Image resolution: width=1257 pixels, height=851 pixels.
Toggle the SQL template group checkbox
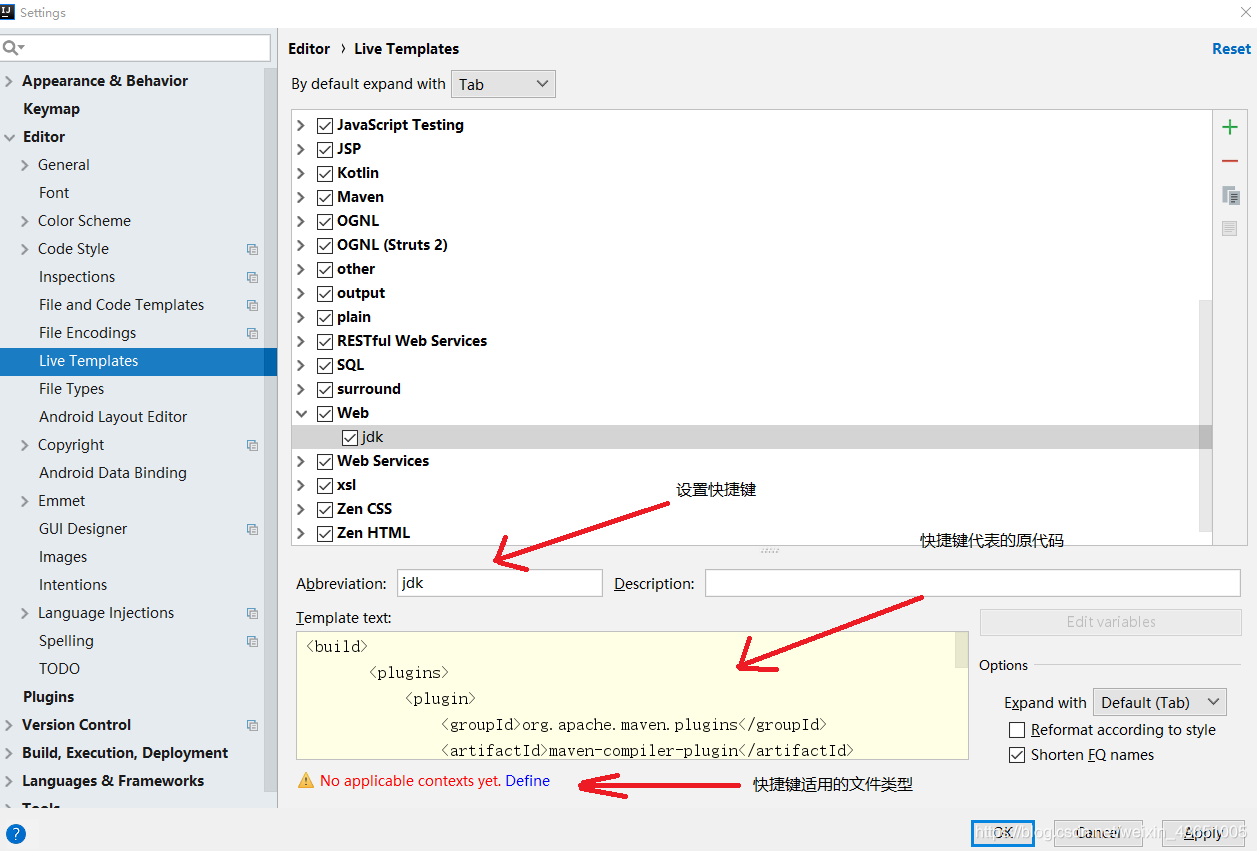[325, 365]
